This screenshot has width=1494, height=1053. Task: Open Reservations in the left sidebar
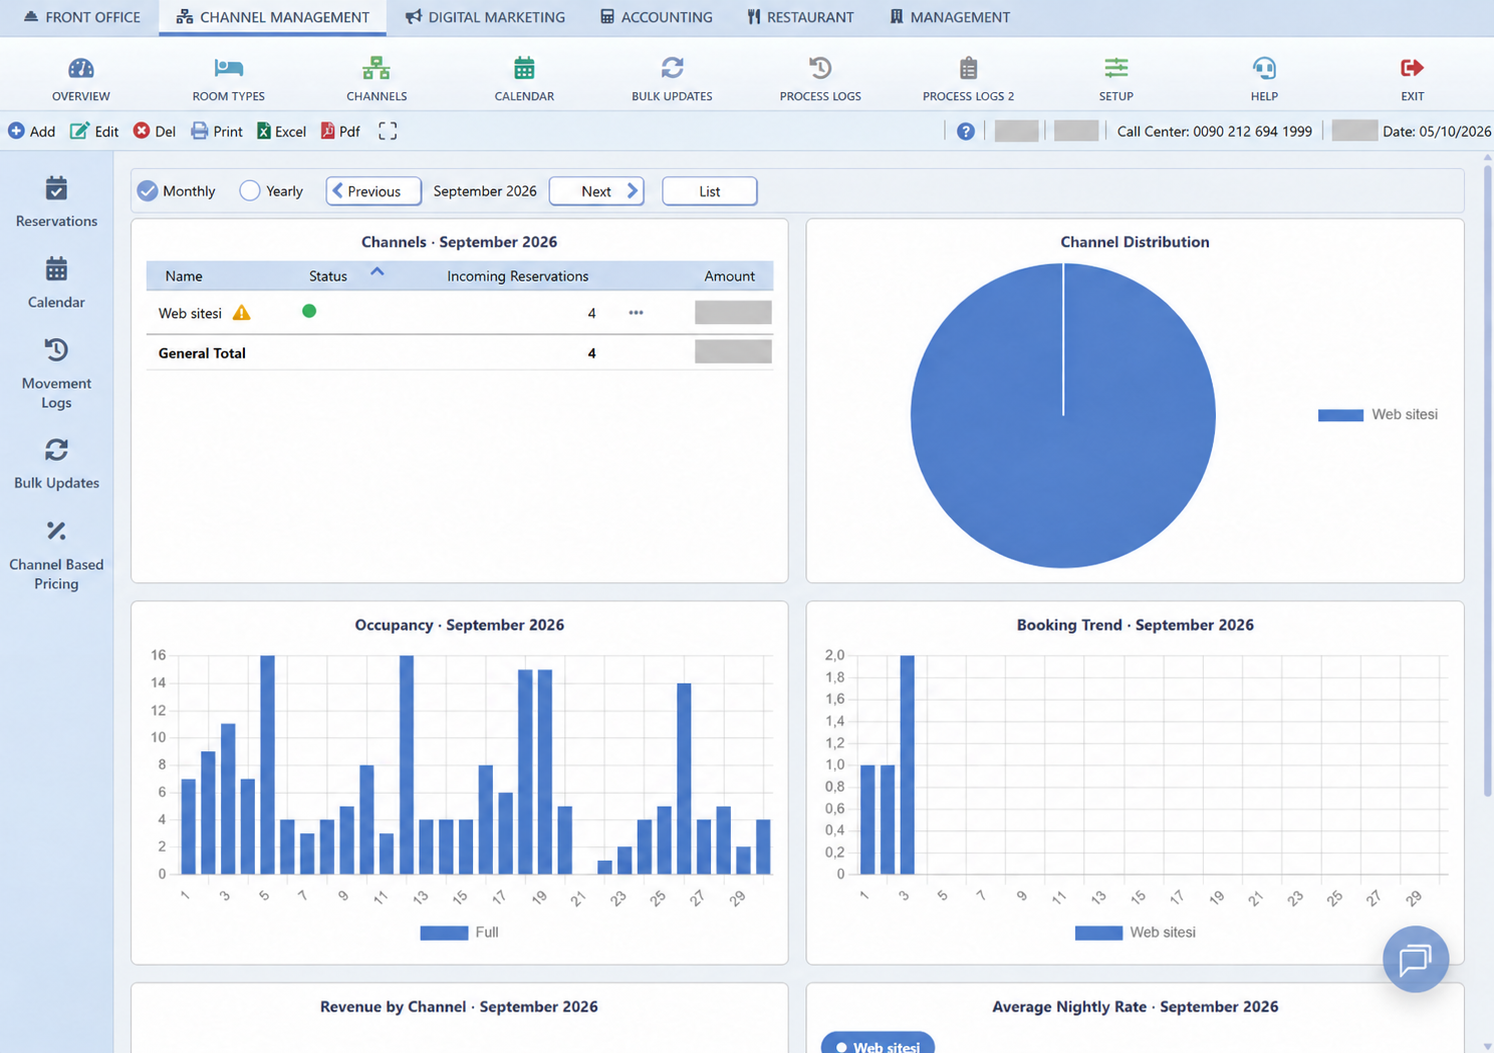click(x=56, y=201)
